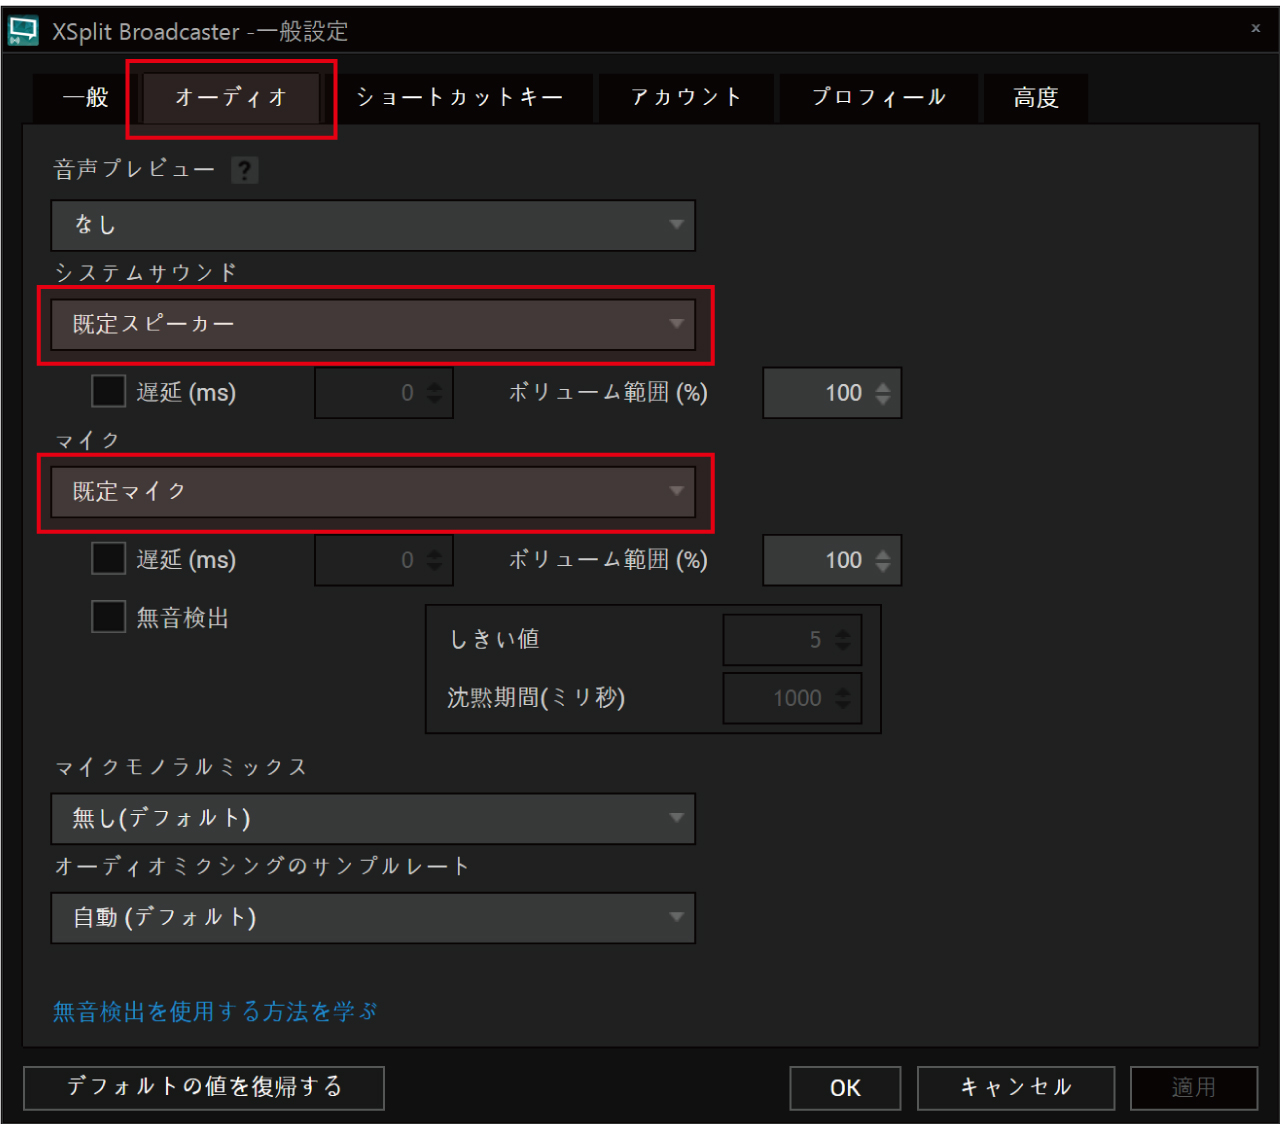Open the マイク dropdown 既定マイク

pos(373,491)
